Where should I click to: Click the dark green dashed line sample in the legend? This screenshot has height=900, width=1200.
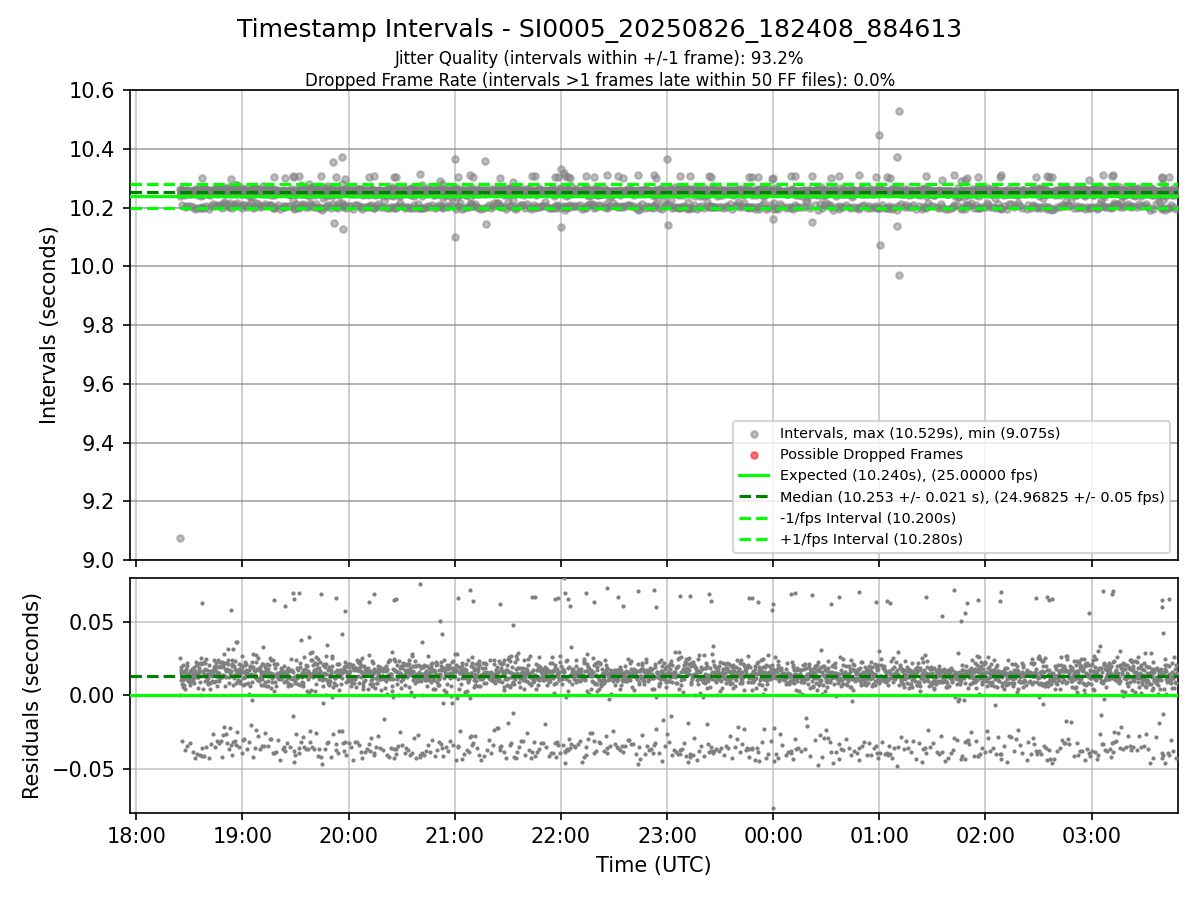[755, 497]
